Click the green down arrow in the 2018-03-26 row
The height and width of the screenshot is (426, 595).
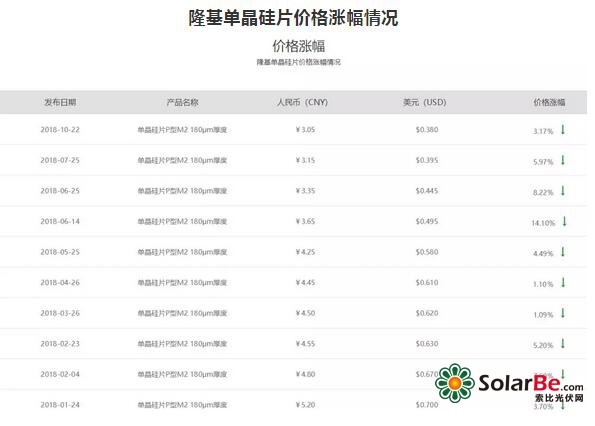[x=563, y=313]
